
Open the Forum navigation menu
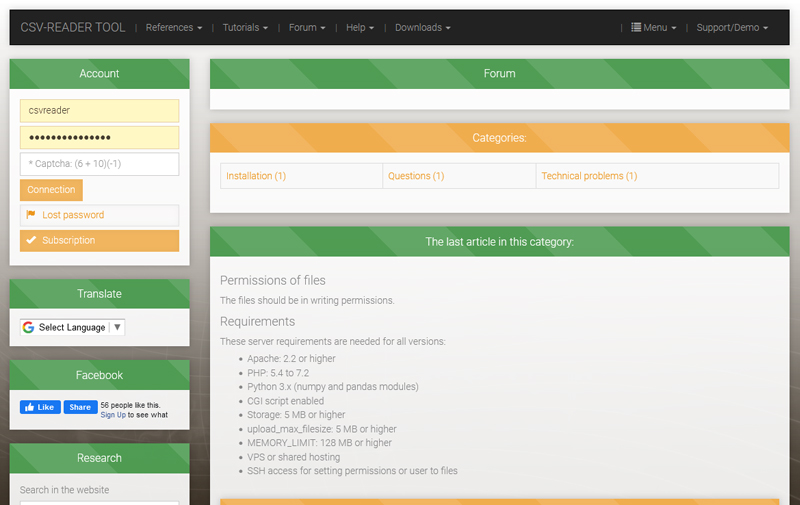[306, 28]
